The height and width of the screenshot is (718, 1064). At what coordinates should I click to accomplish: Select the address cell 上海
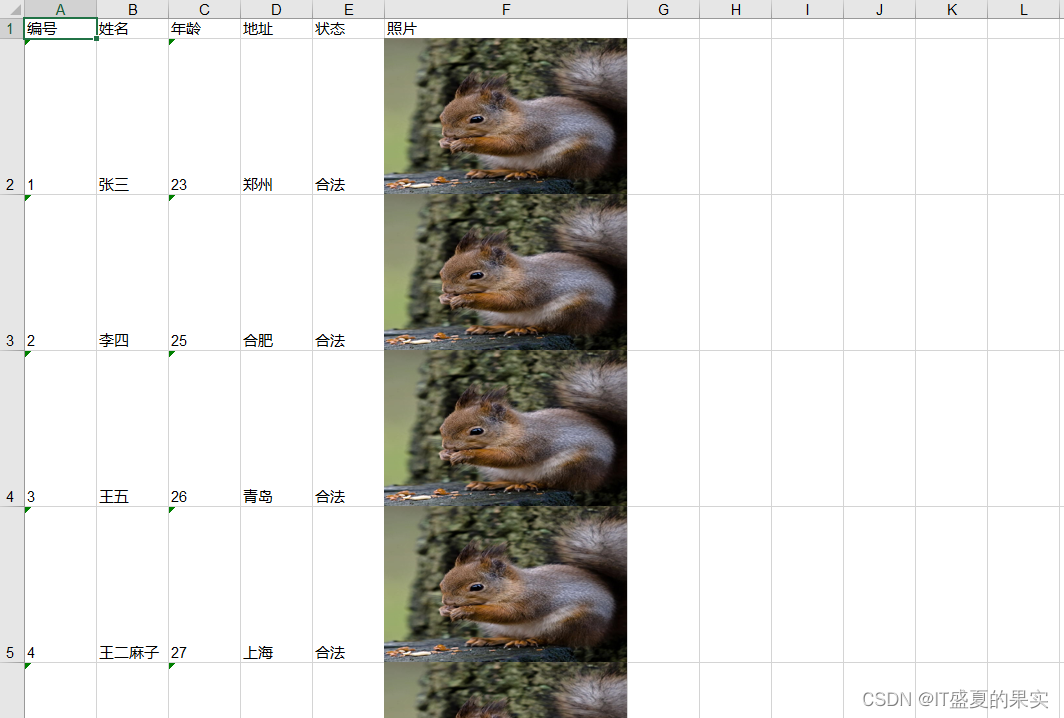(276, 585)
